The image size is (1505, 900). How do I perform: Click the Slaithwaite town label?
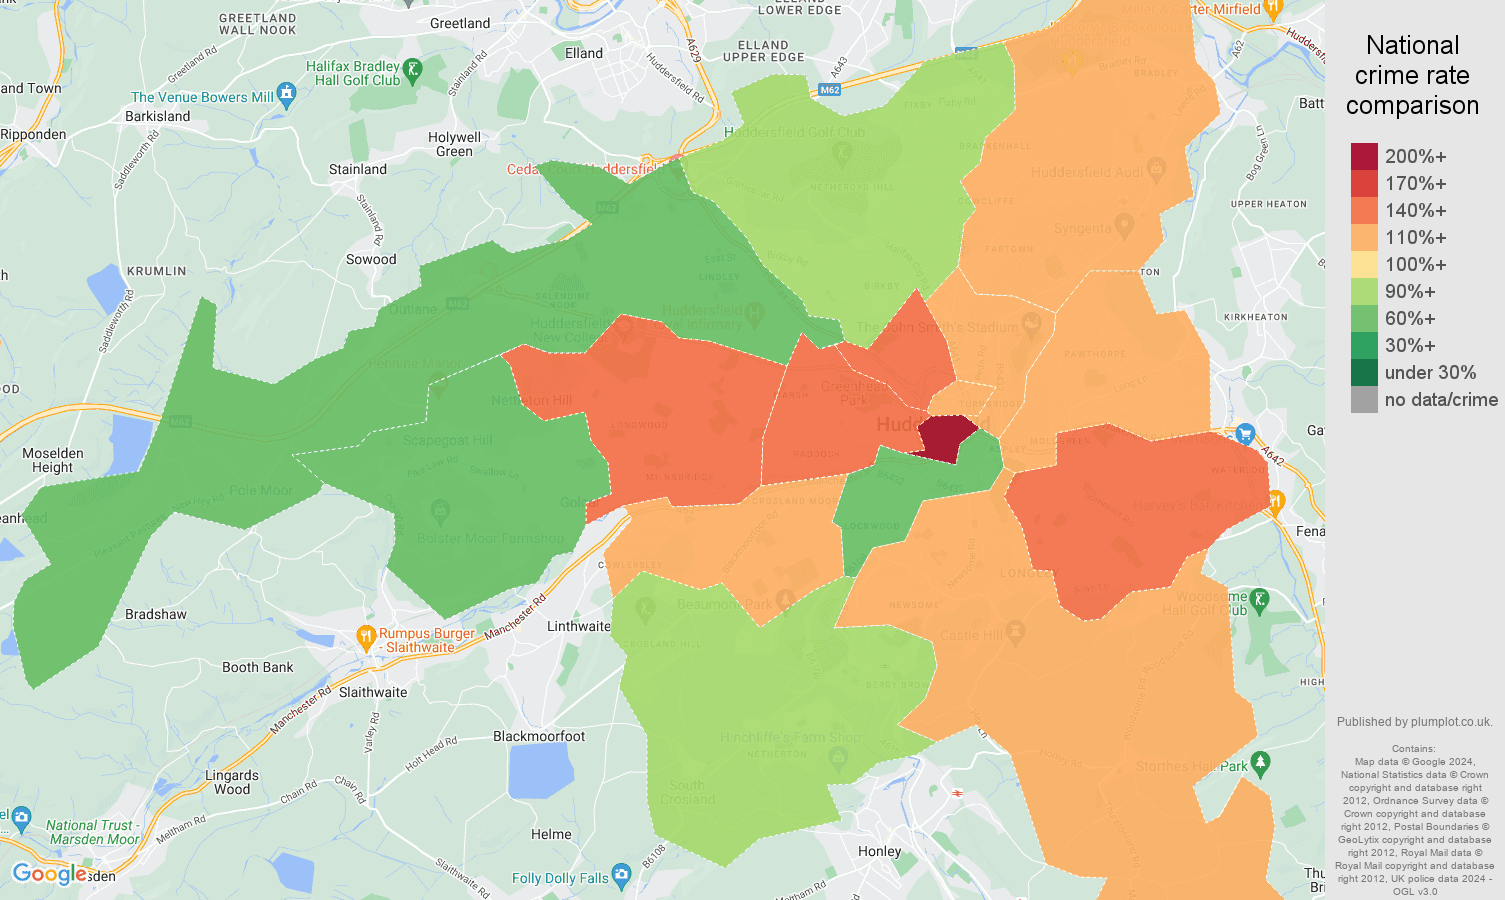coord(373,692)
